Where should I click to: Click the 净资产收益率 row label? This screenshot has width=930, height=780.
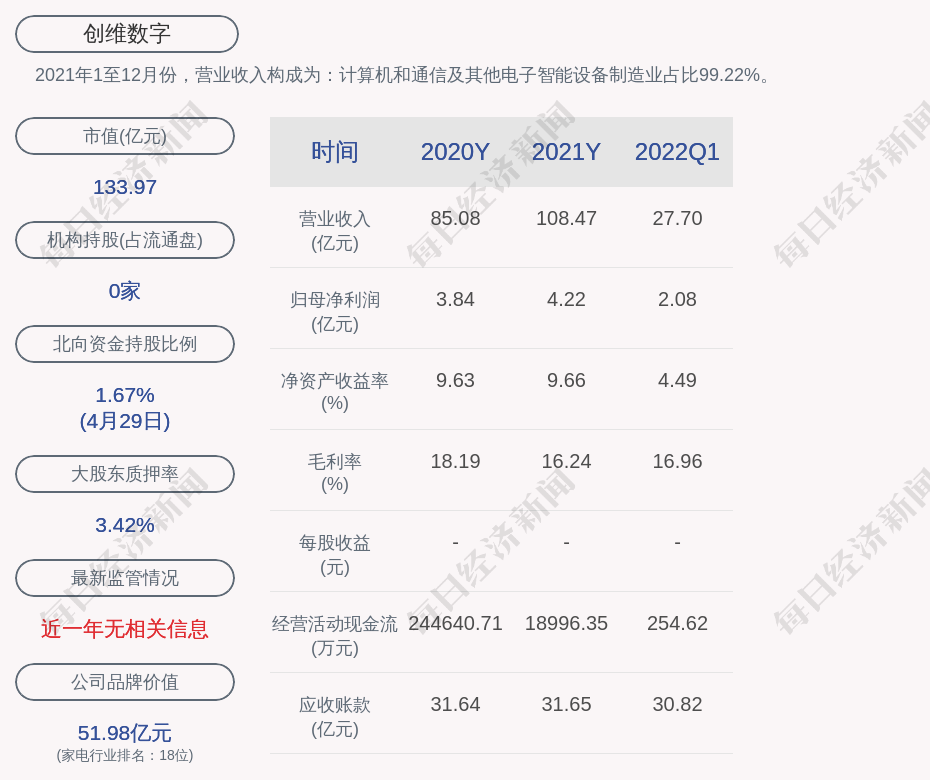pos(335,392)
